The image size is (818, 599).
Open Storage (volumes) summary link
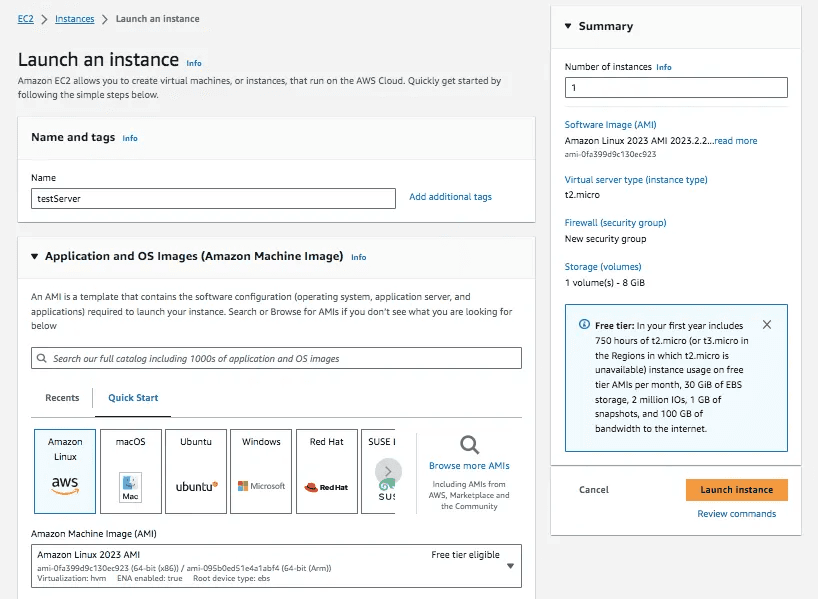tap(603, 267)
